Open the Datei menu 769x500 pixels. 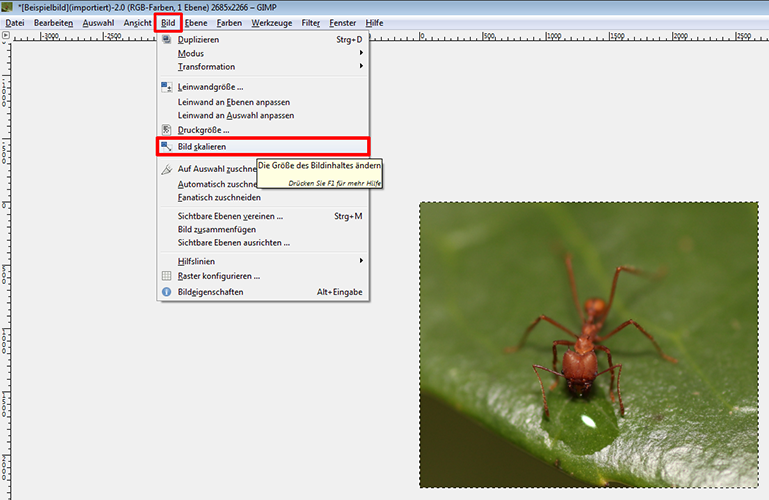tap(15, 22)
